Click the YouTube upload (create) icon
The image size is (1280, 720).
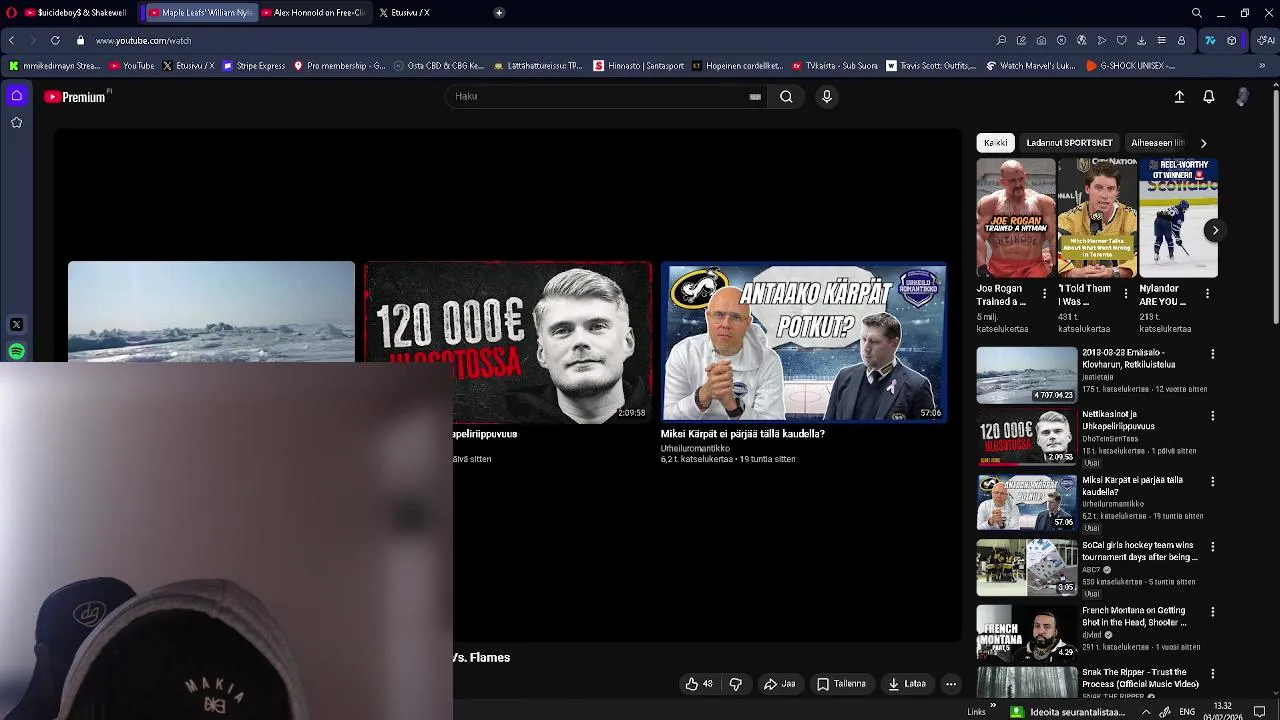1179,97
